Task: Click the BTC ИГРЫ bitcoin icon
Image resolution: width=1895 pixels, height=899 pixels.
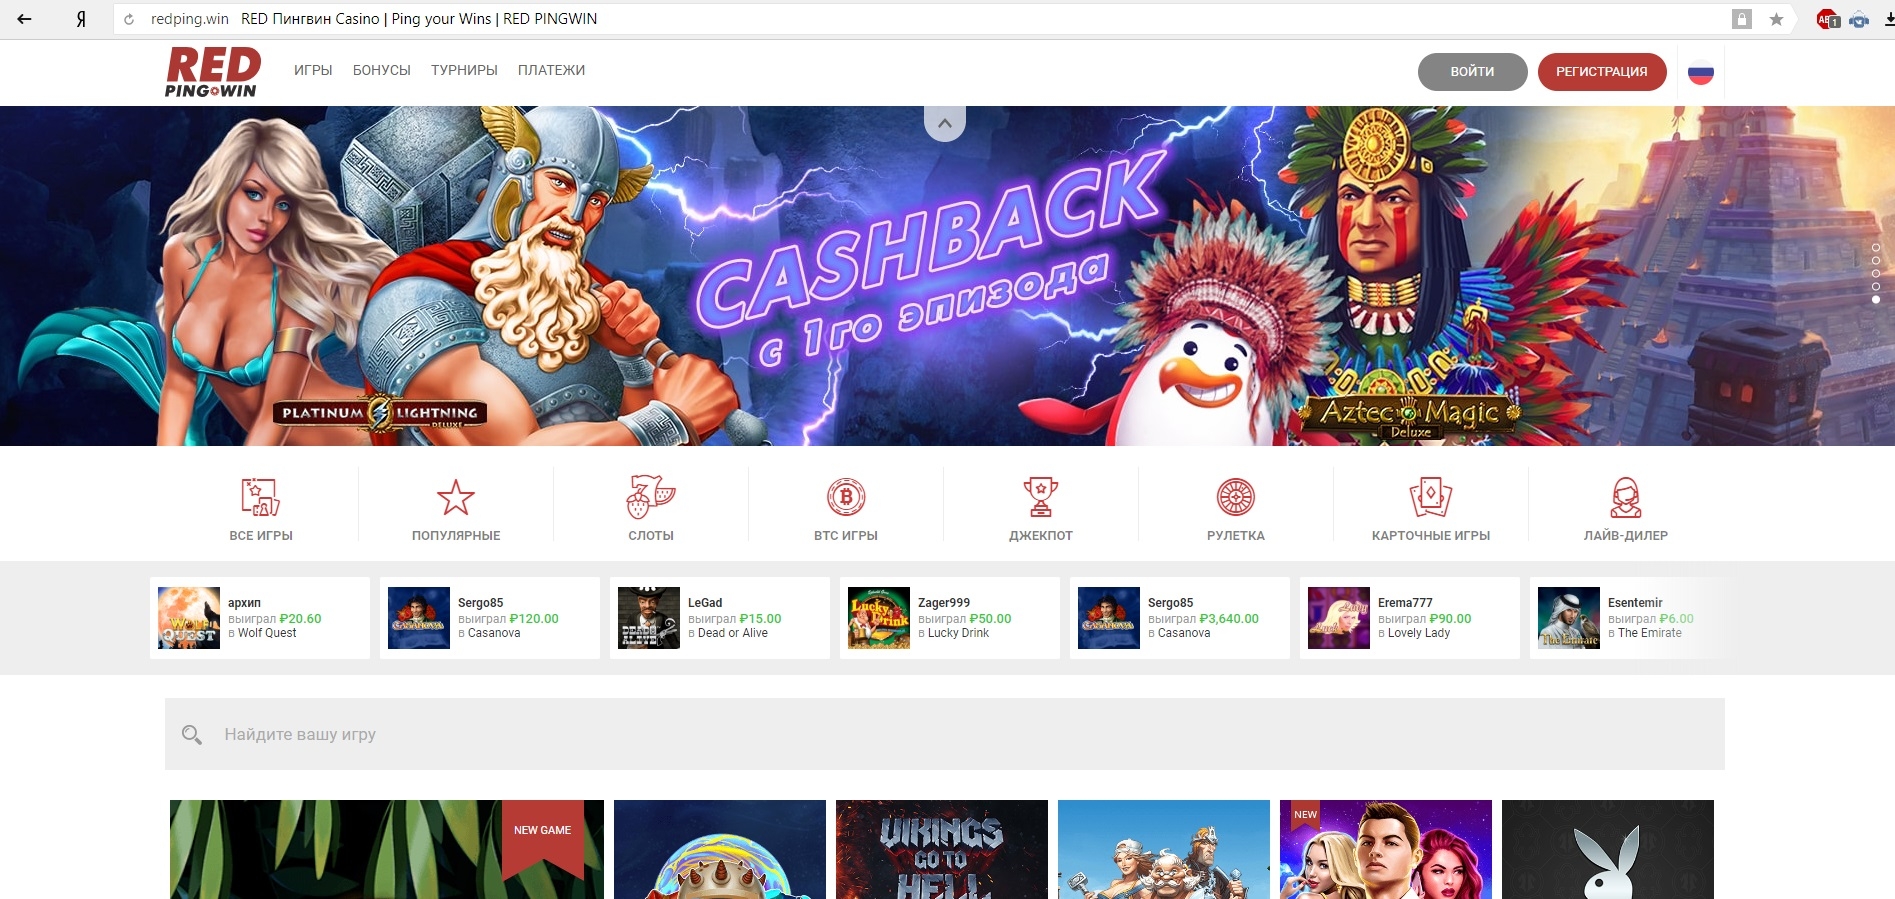Action: [x=846, y=498]
